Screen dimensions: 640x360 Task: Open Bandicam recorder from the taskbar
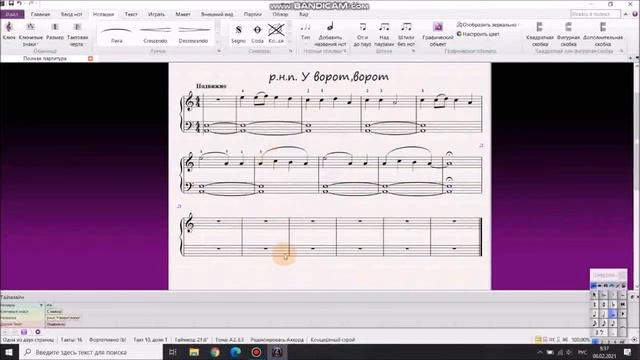click(256, 352)
